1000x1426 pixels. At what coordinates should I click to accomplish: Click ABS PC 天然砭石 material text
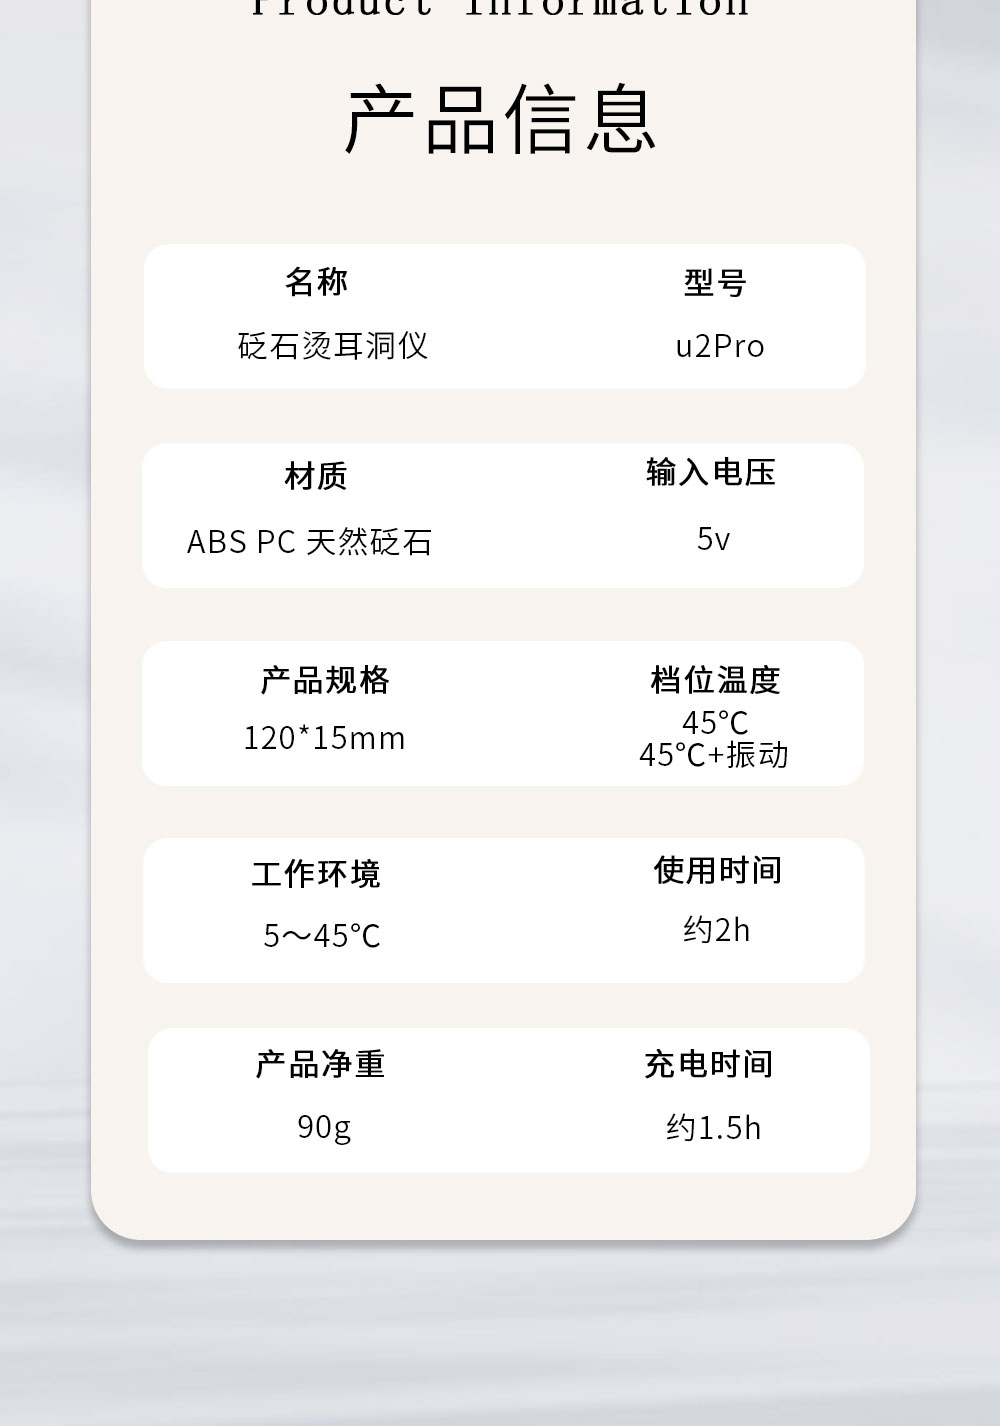coord(310,542)
